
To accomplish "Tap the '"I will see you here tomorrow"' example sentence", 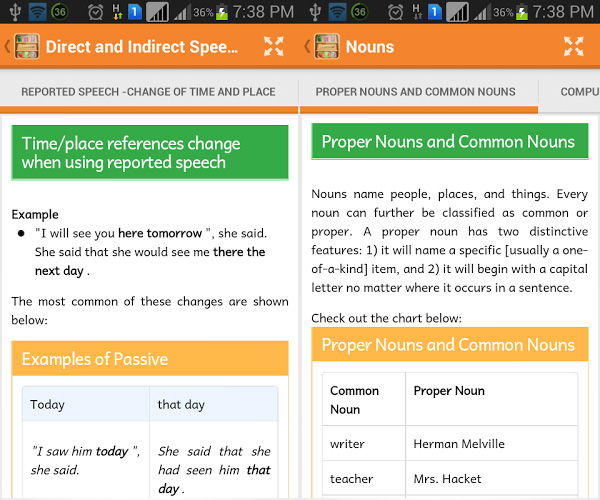I will [151, 233].
